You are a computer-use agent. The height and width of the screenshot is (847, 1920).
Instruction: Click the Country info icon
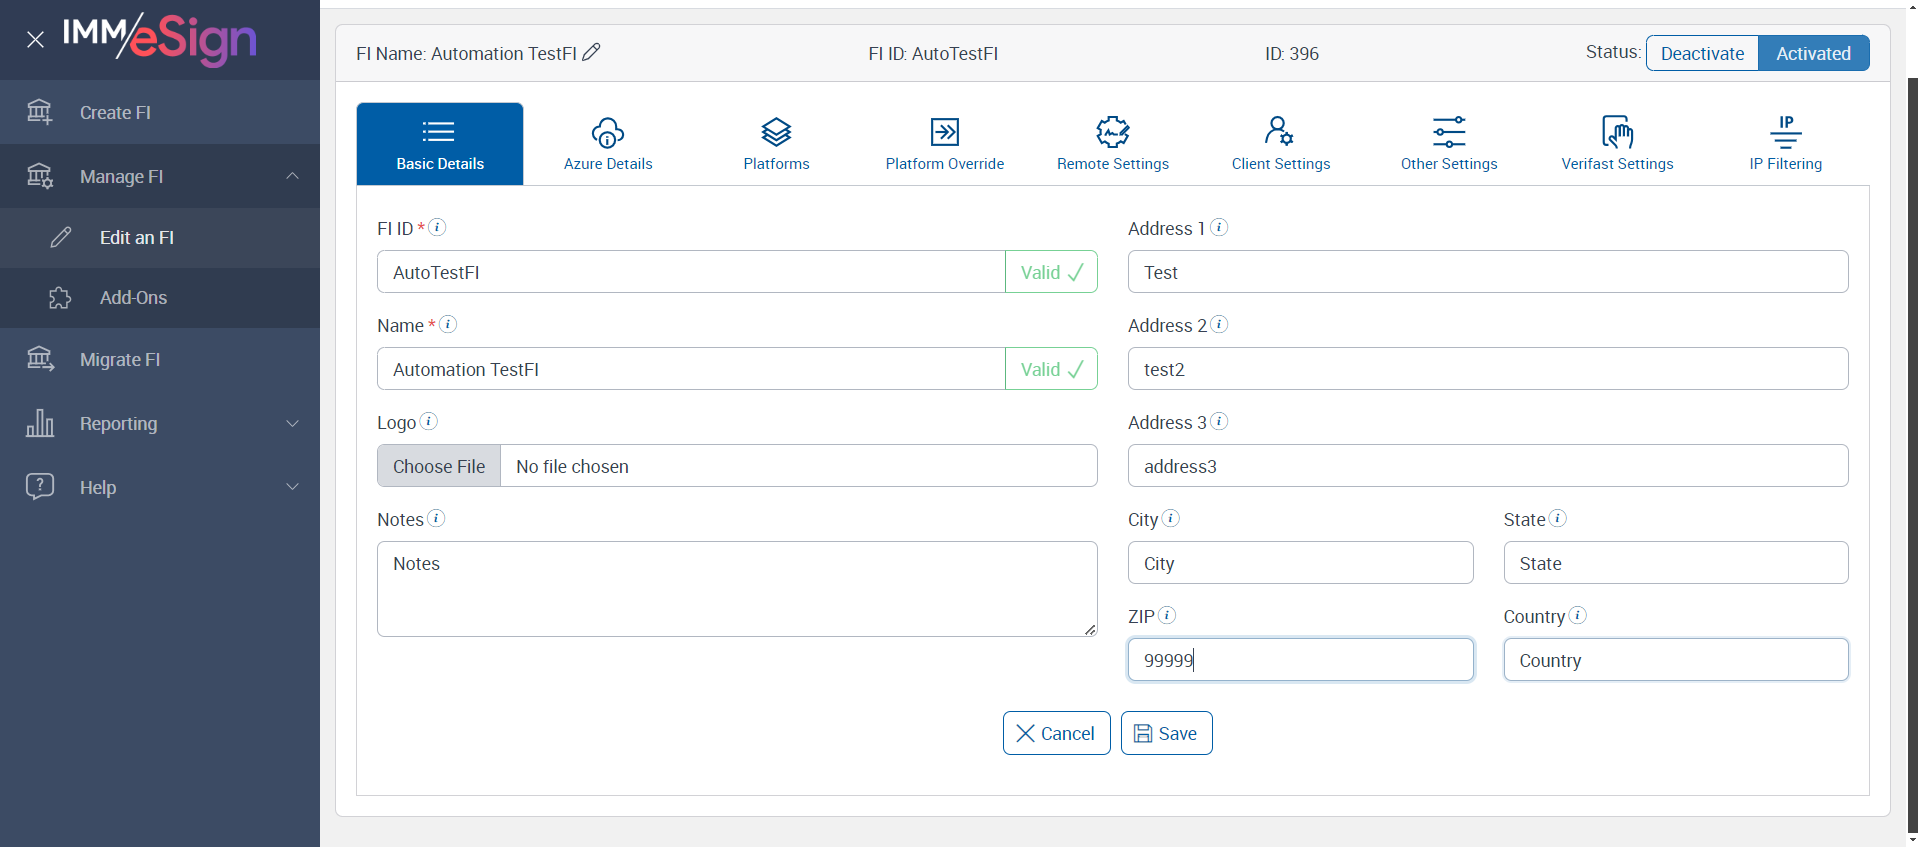[1577, 615]
